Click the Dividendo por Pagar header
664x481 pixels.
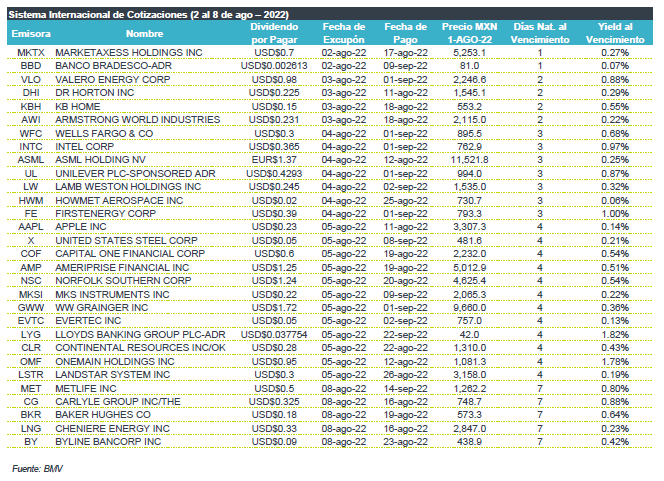click(274, 33)
